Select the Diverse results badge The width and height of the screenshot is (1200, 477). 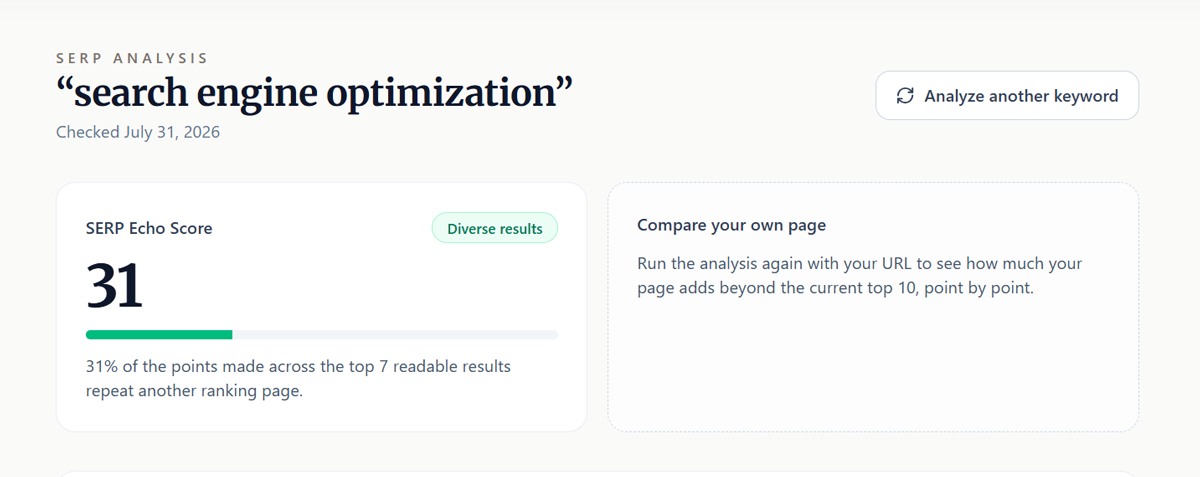pos(495,228)
